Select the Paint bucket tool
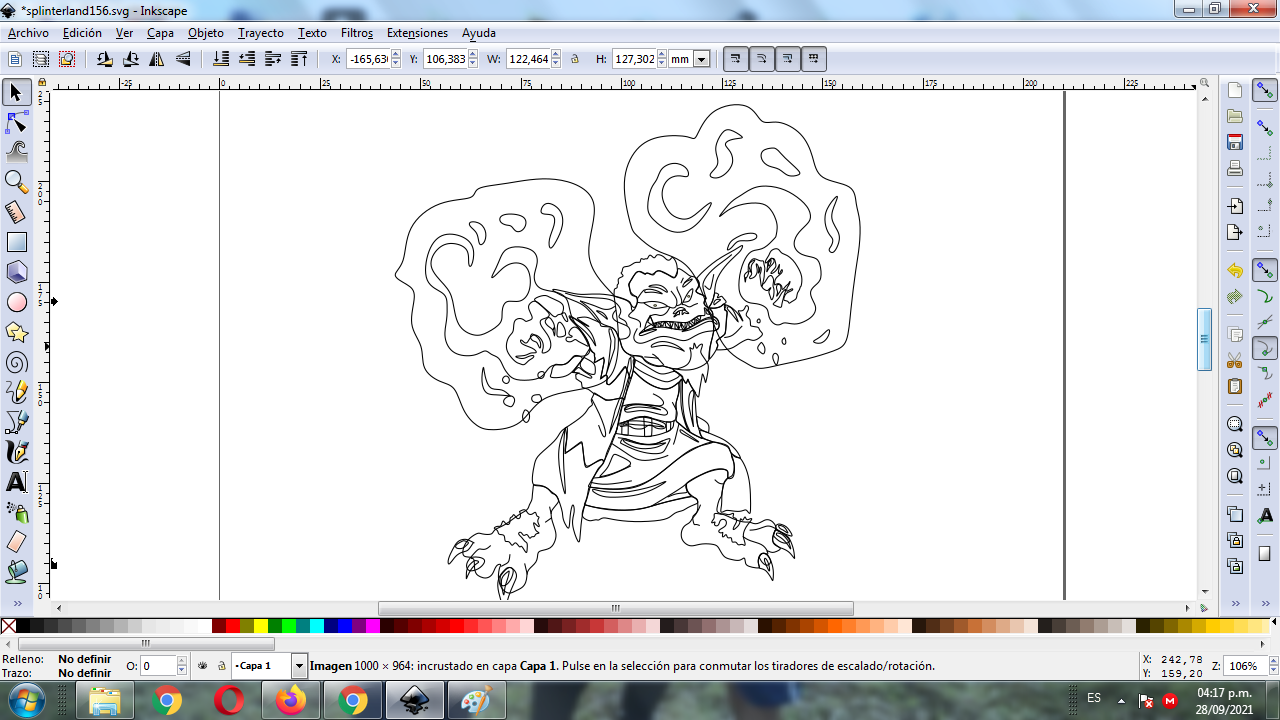This screenshot has width=1280, height=720. point(16,572)
